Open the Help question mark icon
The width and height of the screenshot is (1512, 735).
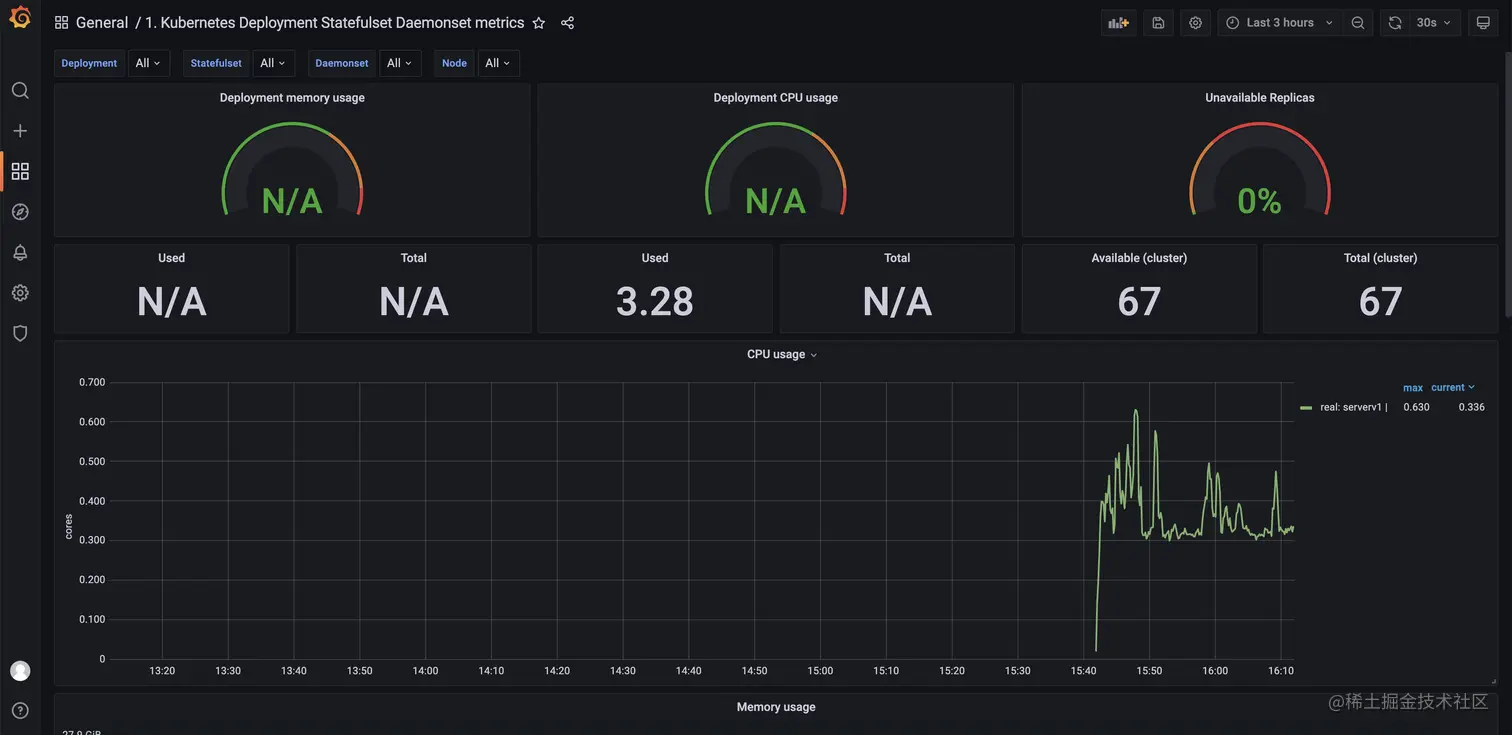[x=20, y=711]
